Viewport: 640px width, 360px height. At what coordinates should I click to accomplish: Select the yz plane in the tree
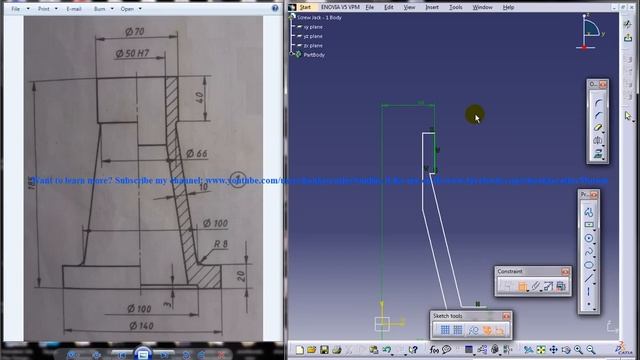[313, 36]
